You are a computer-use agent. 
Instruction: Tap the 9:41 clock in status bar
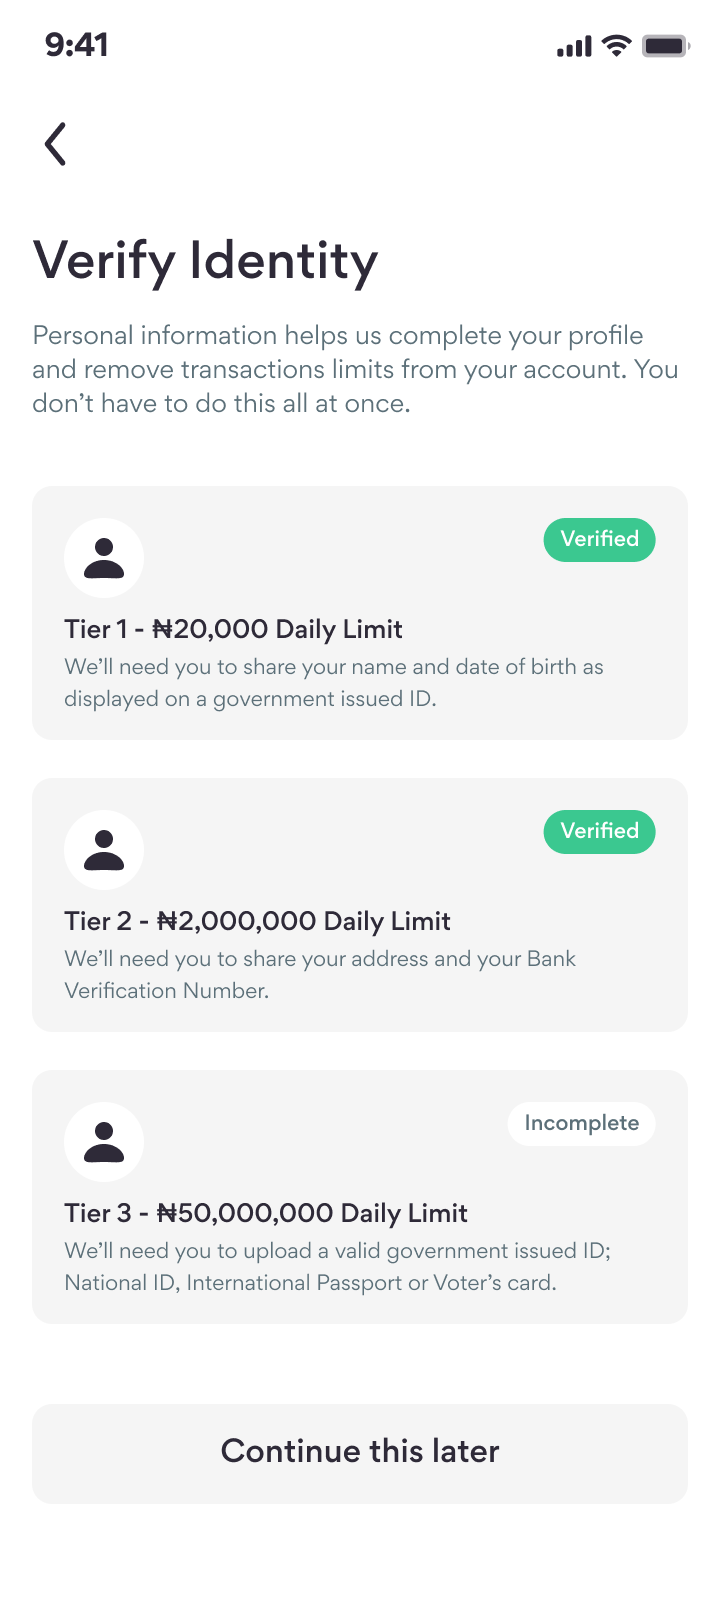tap(77, 45)
